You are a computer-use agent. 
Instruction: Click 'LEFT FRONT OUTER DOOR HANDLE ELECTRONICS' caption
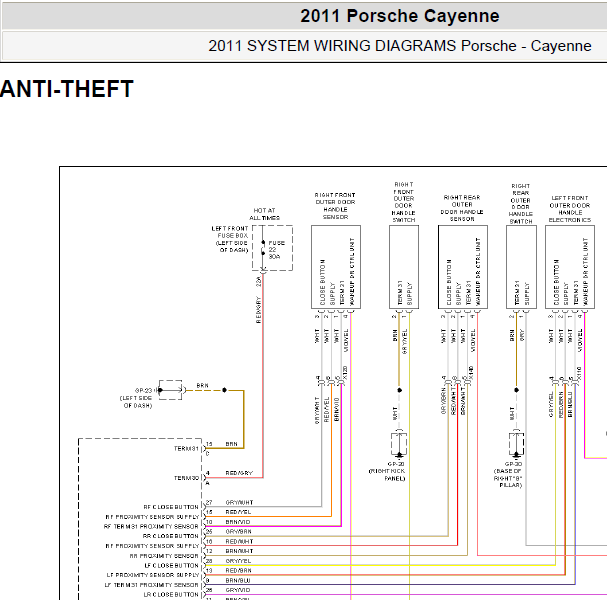pos(570,209)
